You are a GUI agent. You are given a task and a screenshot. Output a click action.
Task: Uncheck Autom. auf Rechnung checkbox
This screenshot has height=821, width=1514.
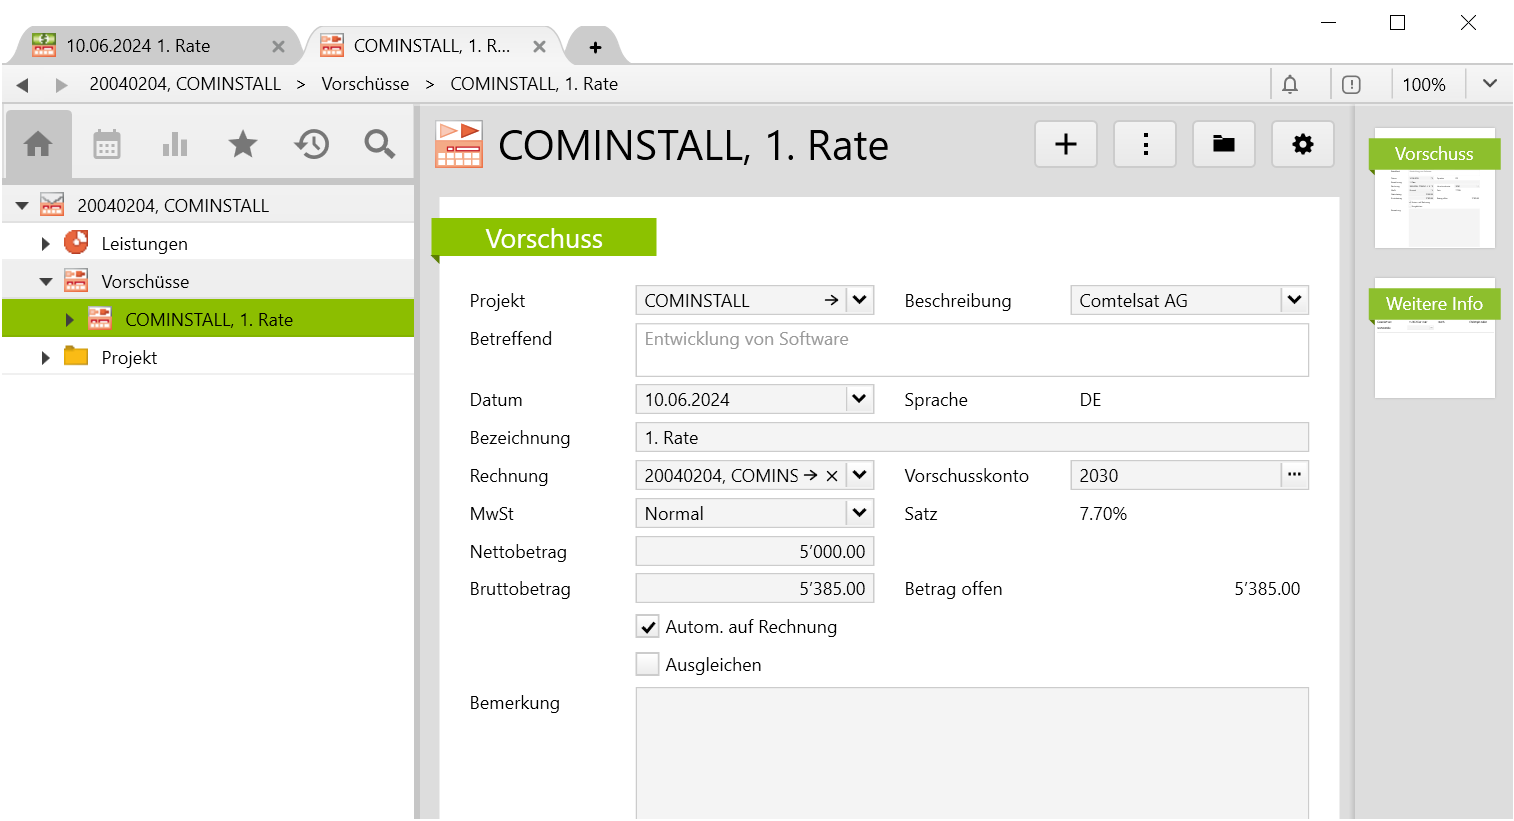(x=648, y=627)
